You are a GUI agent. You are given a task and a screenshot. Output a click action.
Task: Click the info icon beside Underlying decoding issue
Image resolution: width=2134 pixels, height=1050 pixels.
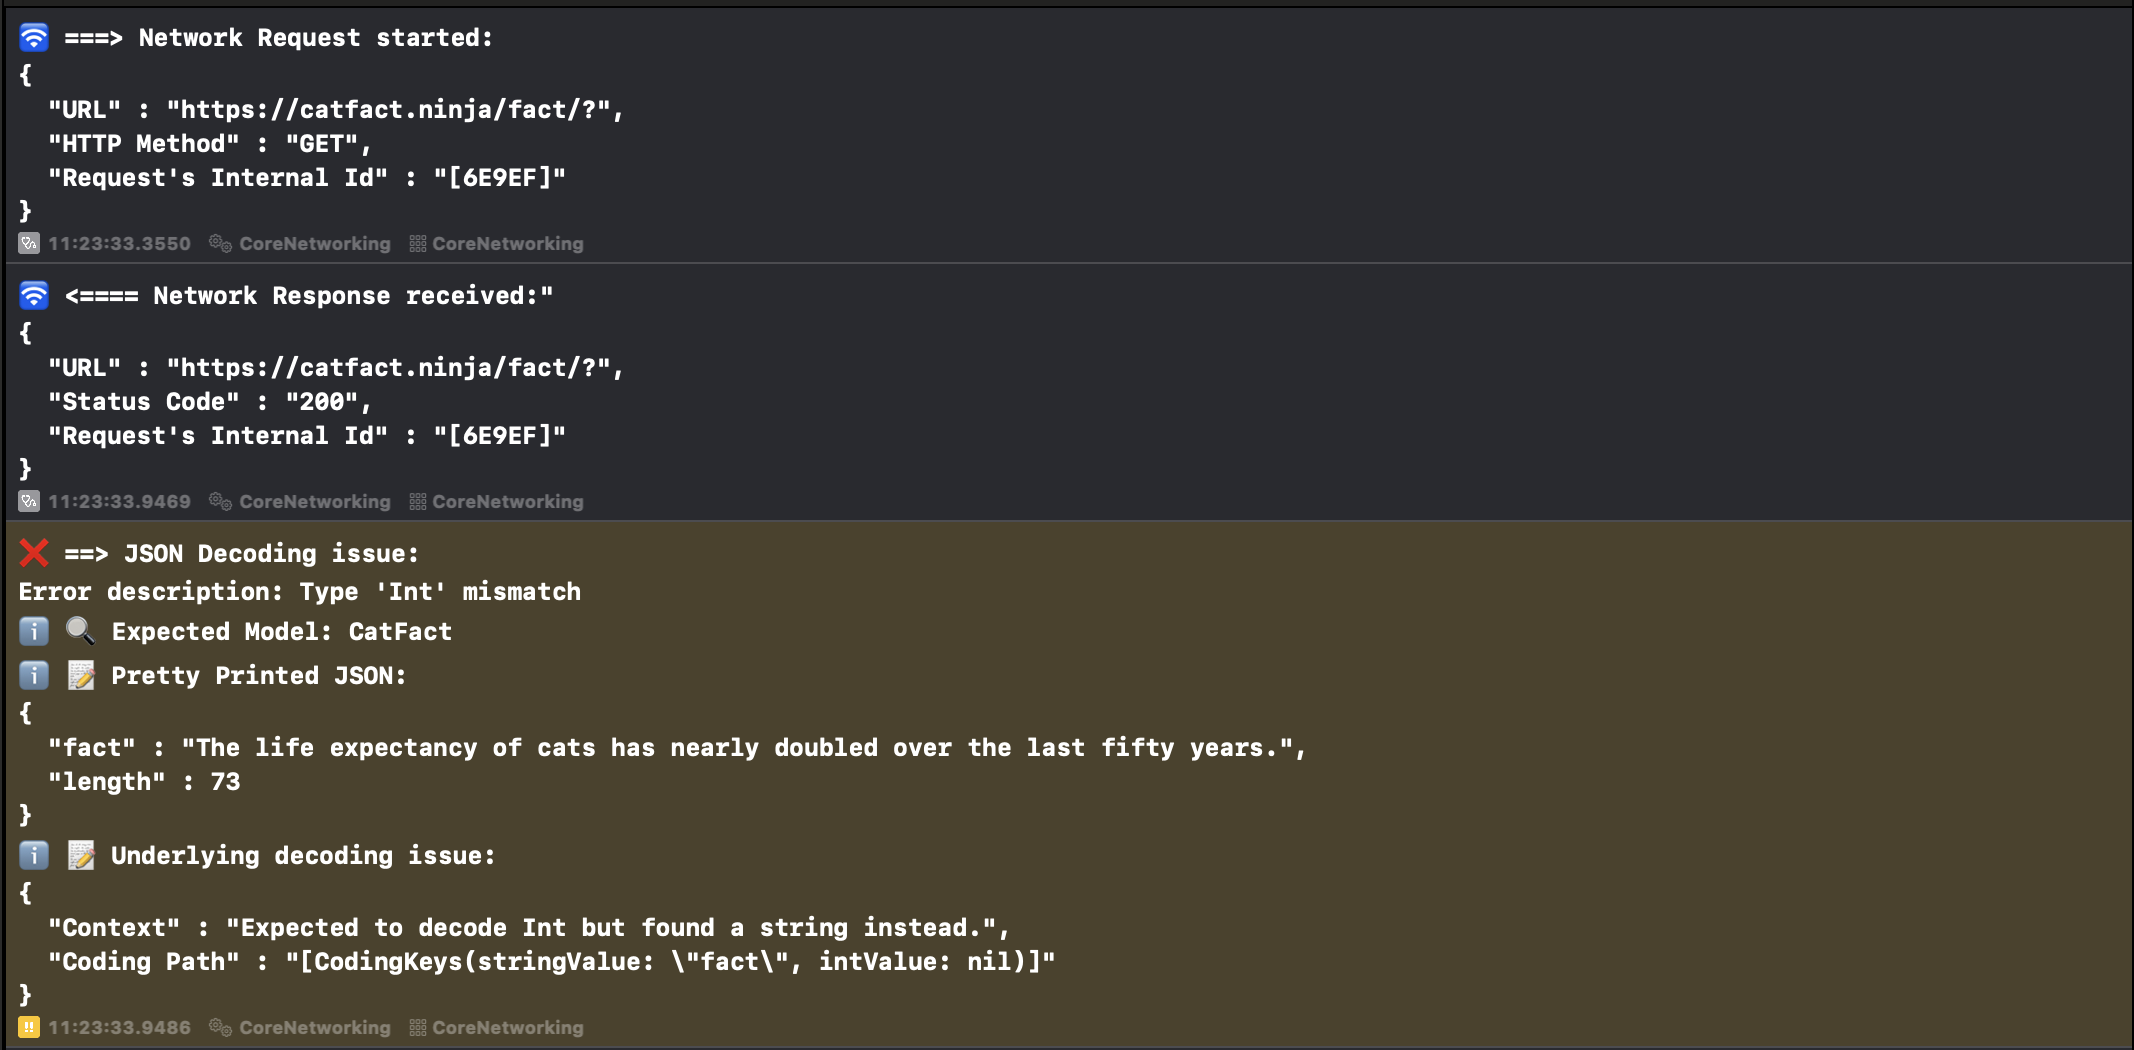click(34, 856)
